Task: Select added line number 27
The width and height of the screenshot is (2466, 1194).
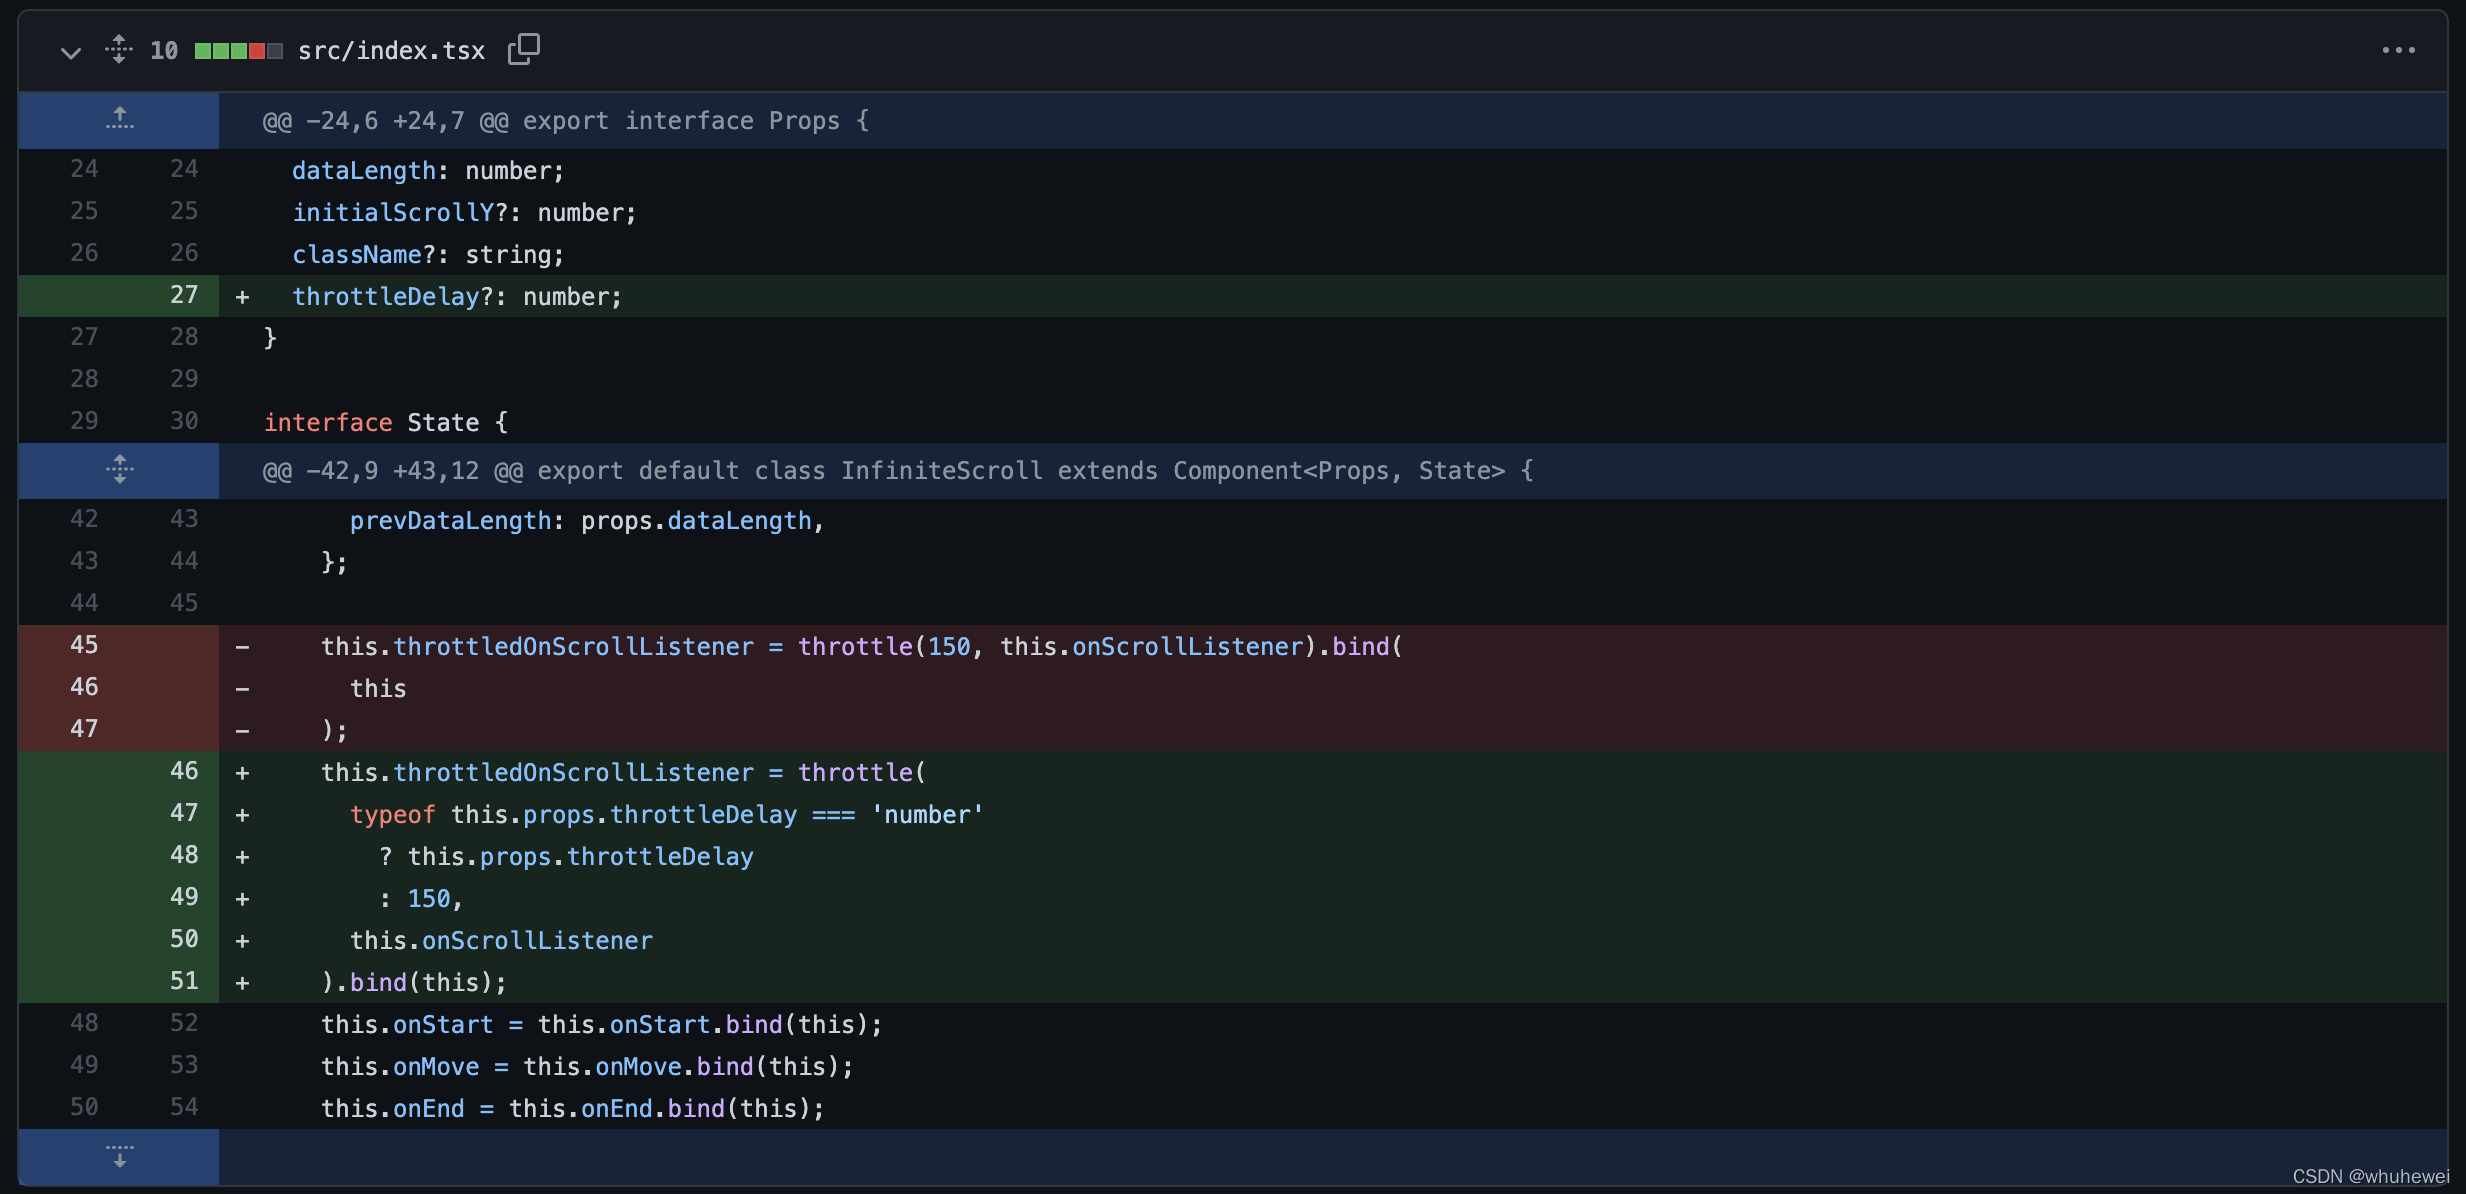Action: coord(184,295)
